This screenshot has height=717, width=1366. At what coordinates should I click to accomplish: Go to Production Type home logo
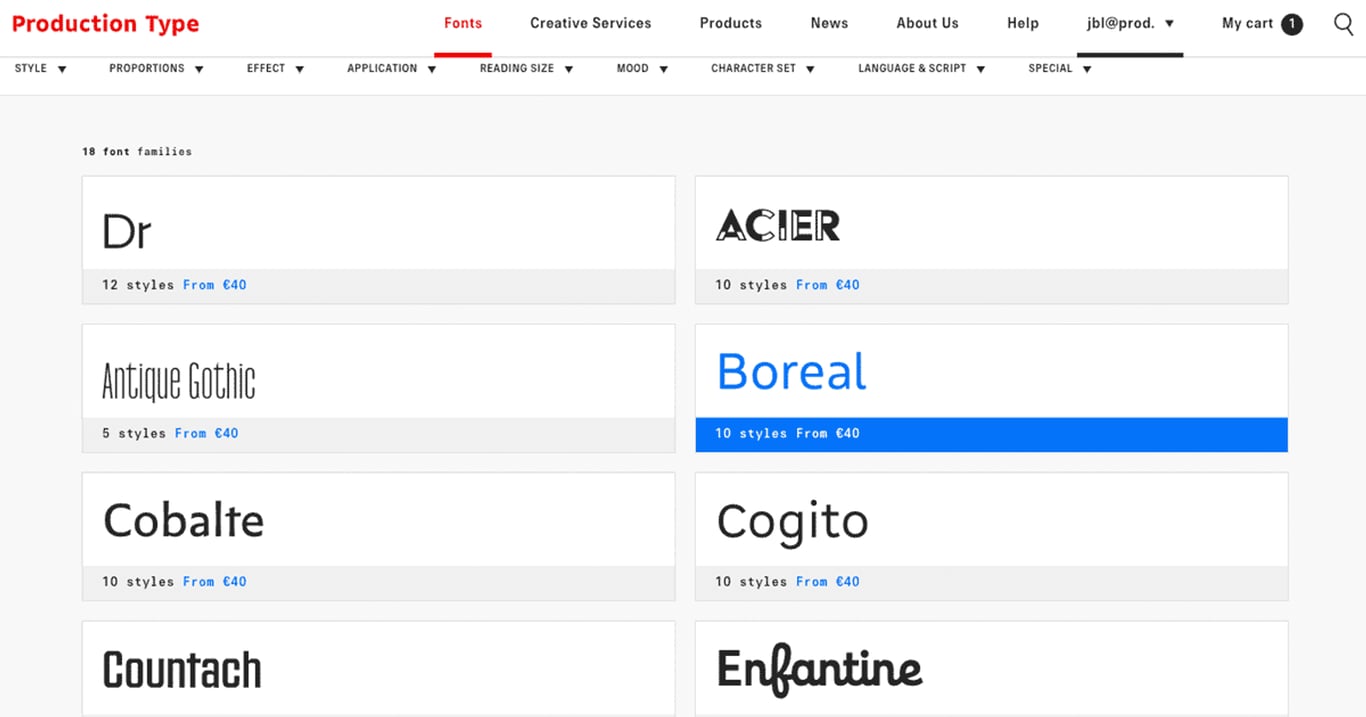(105, 24)
